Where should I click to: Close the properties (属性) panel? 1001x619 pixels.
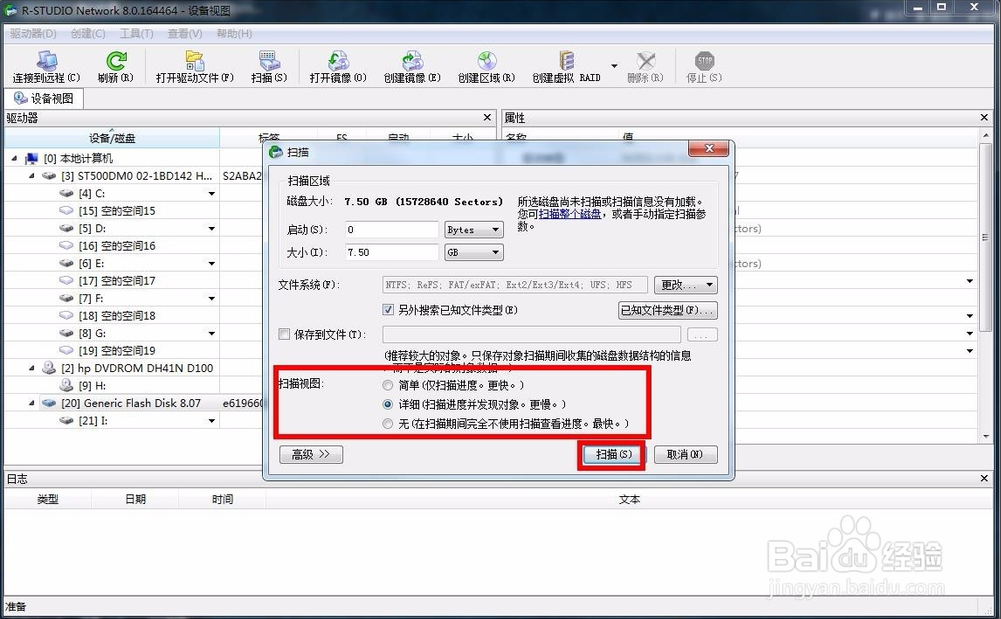pyautogui.click(x=984, y=117)
